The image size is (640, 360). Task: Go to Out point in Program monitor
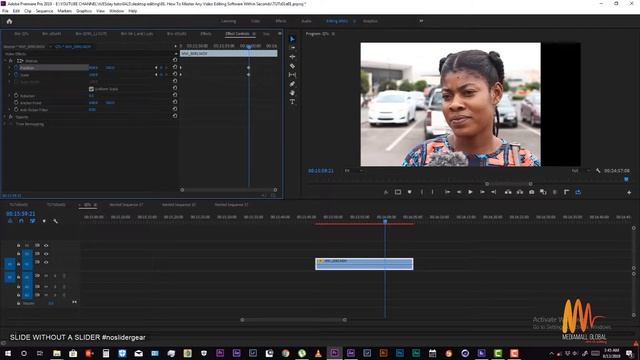click(x=493, y=192)
